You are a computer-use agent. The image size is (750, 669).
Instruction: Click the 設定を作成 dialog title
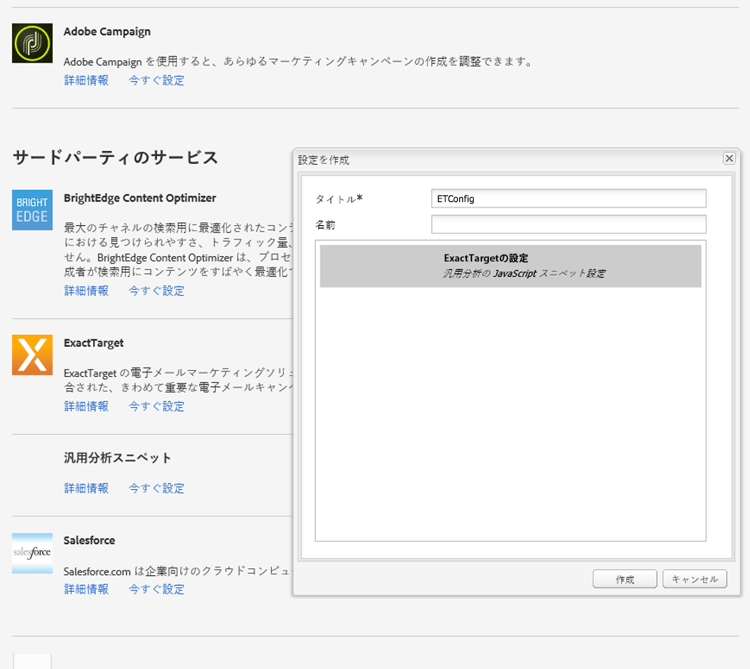pos(324,160)
